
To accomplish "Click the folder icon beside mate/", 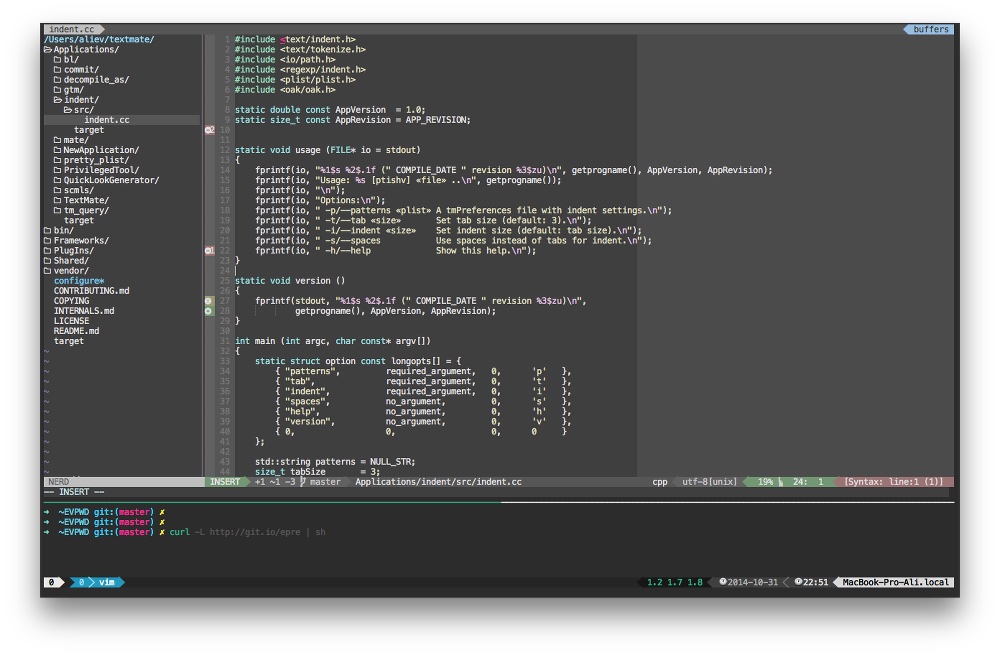I will 57,140.
